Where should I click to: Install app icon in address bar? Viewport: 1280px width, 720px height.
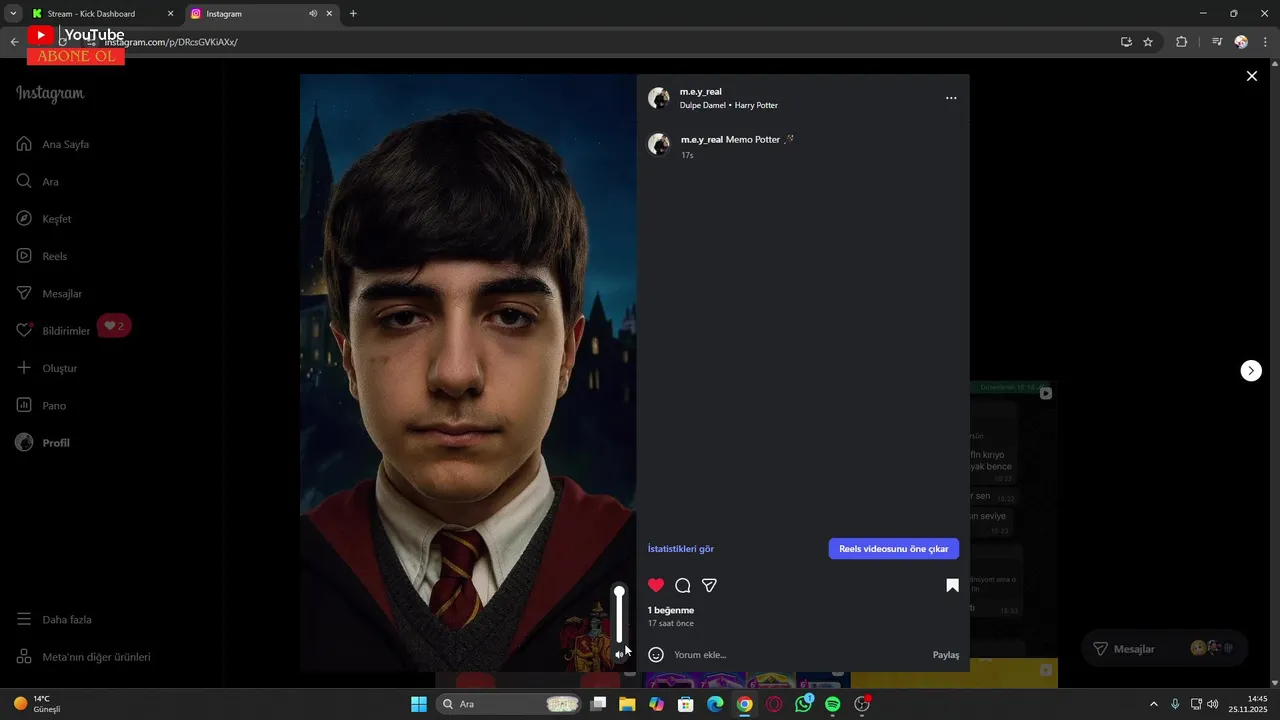[1126, 42]
